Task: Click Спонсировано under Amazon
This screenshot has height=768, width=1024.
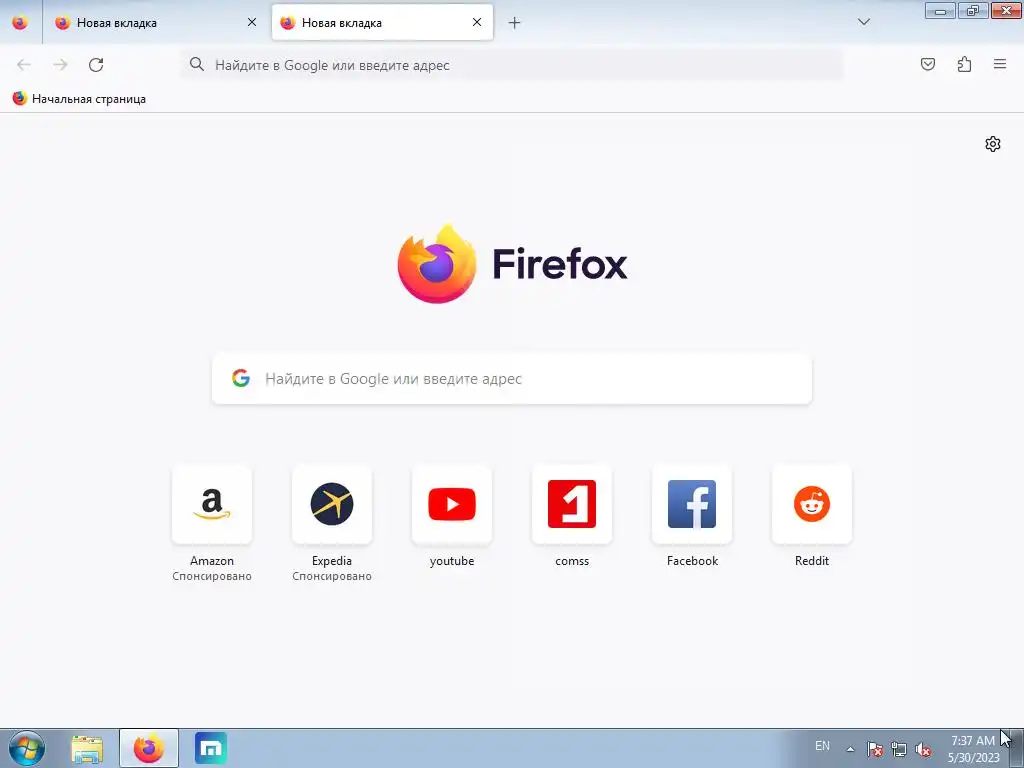Action: point(212,576)
